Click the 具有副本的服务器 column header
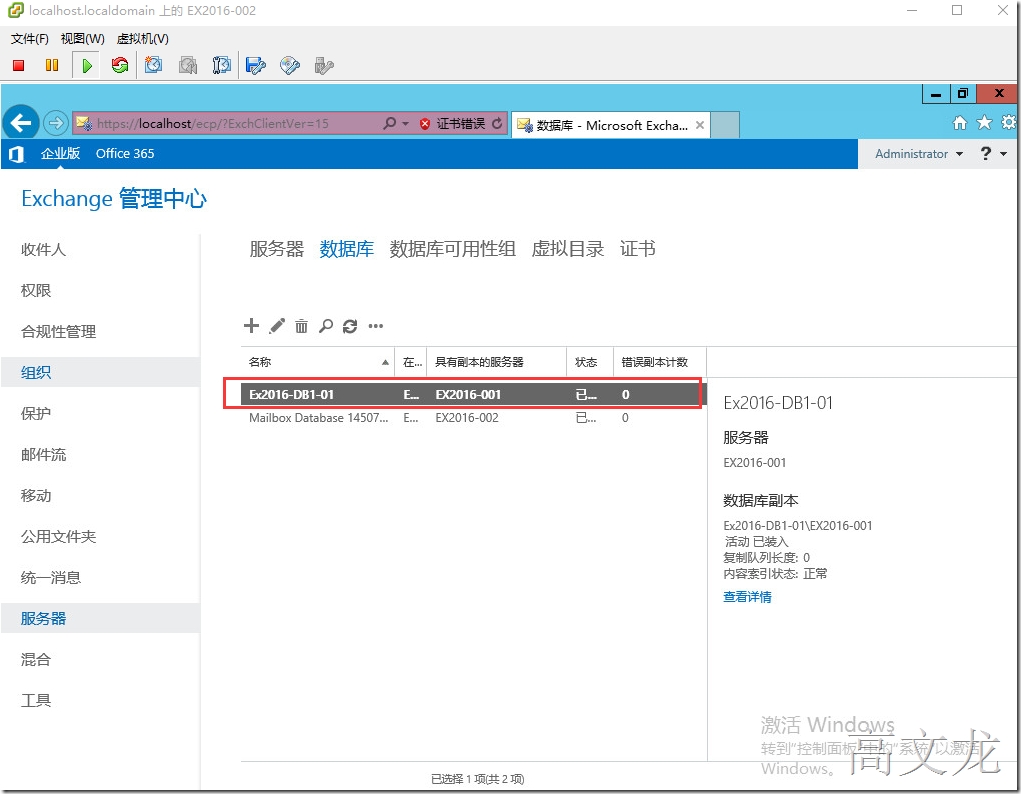This screenshot has width=1021, height=794. click(496, 362)
